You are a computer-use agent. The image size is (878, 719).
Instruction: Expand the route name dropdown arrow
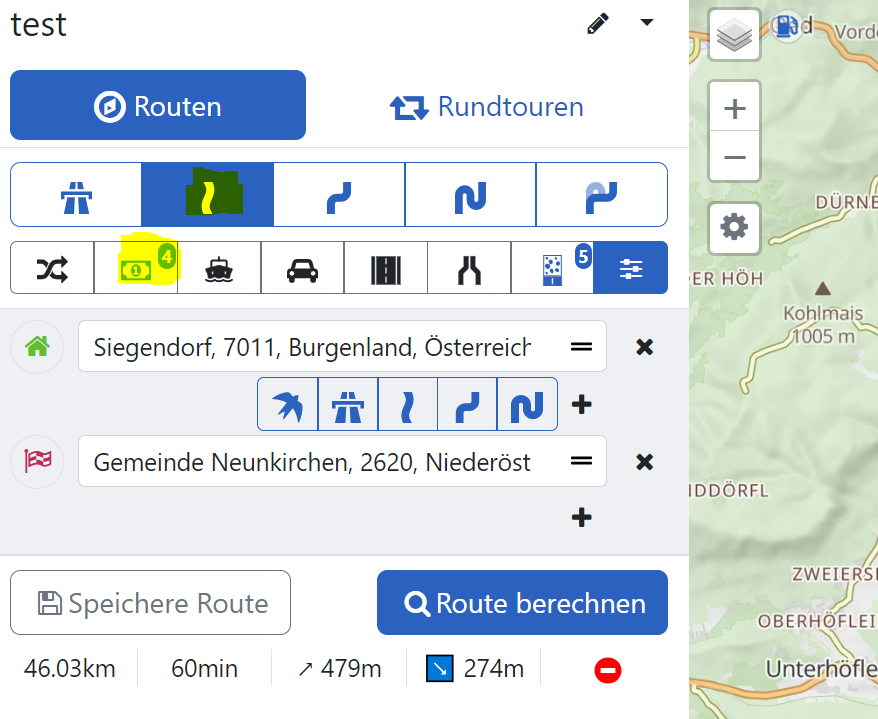[647, 22]
